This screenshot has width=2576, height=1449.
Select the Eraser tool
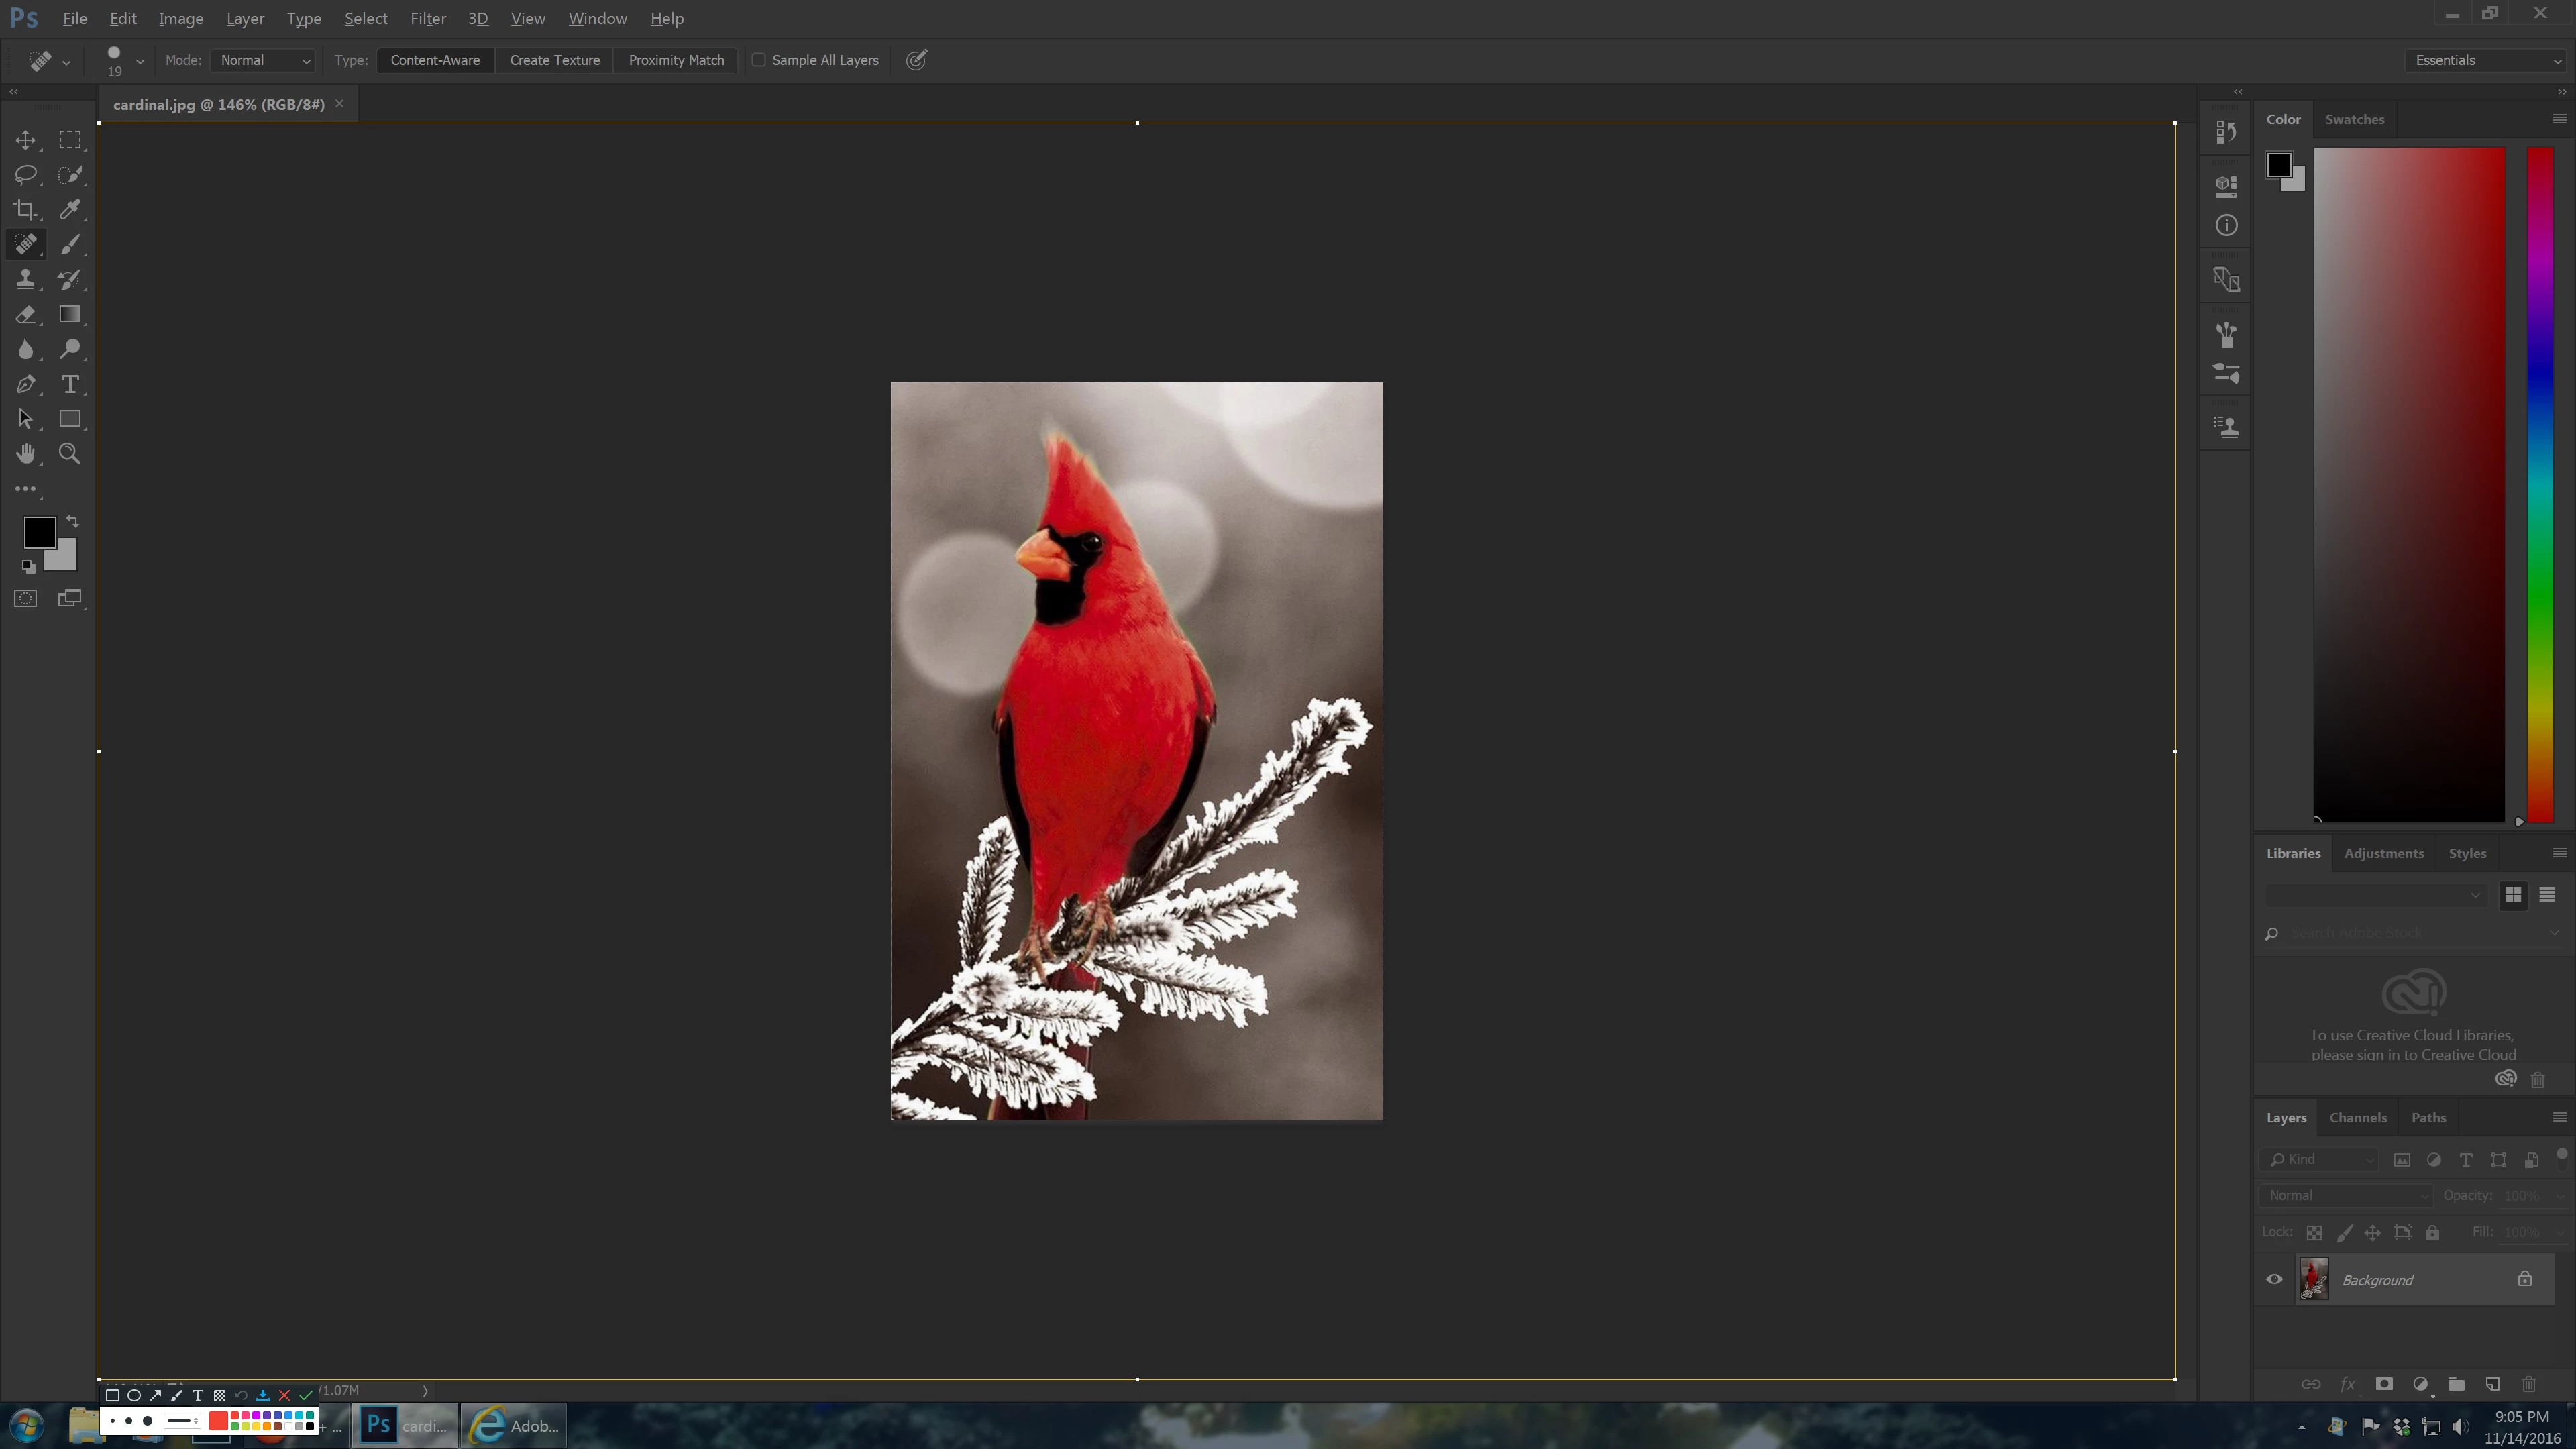click(x=25, y=315)
